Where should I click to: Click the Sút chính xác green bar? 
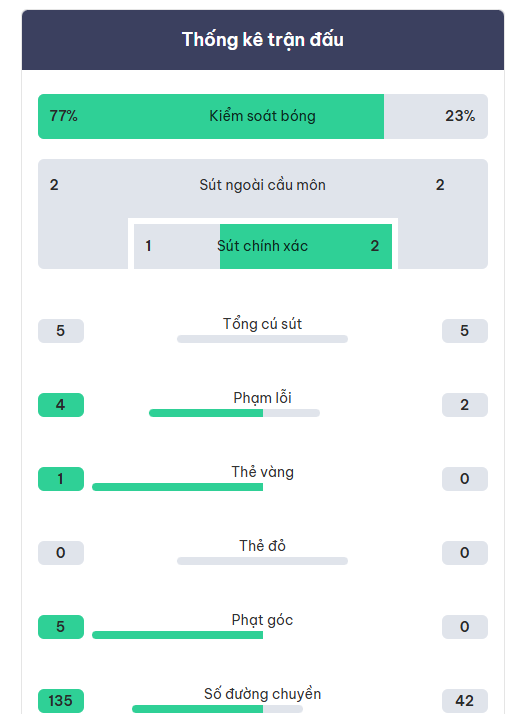pos(306,246)
